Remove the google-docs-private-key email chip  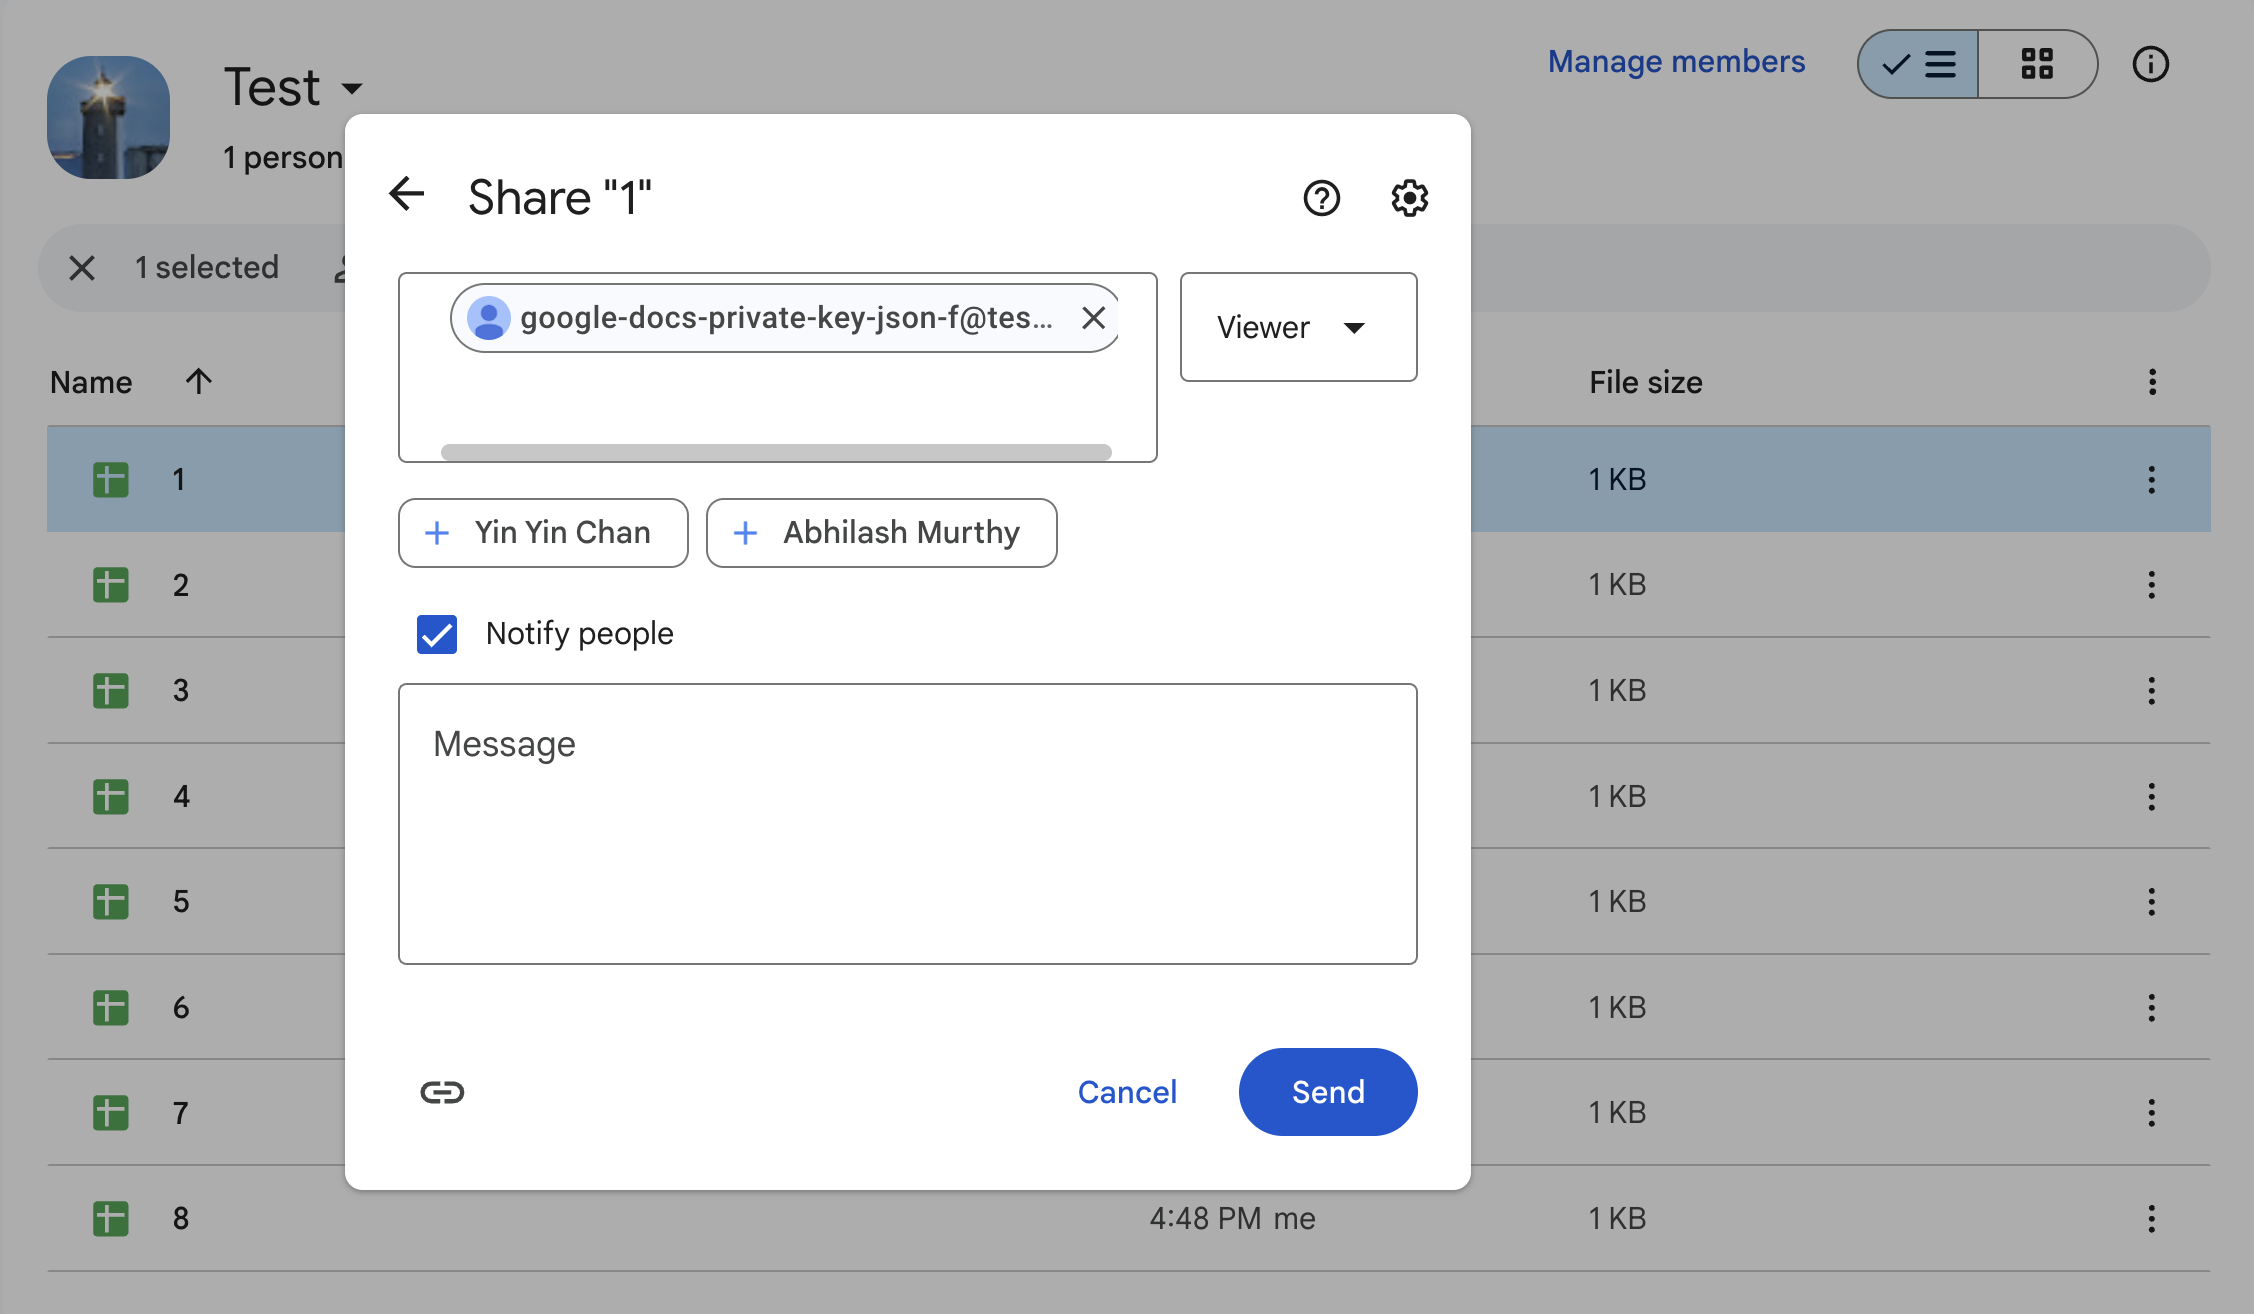pos(1093,318)
